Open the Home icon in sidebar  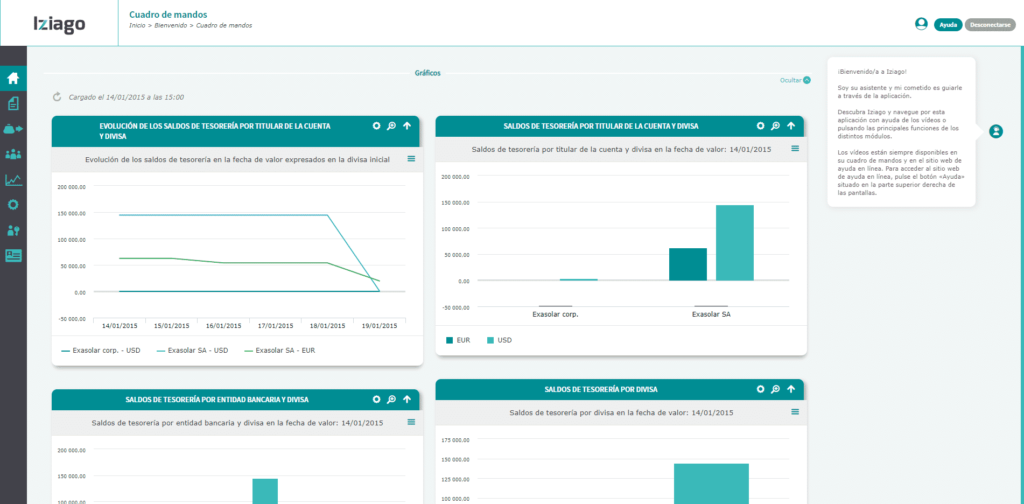coord(13,79)
